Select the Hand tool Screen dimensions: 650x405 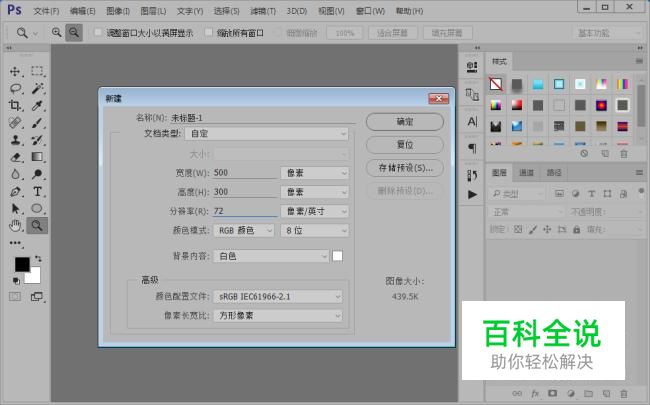(15, 226)
